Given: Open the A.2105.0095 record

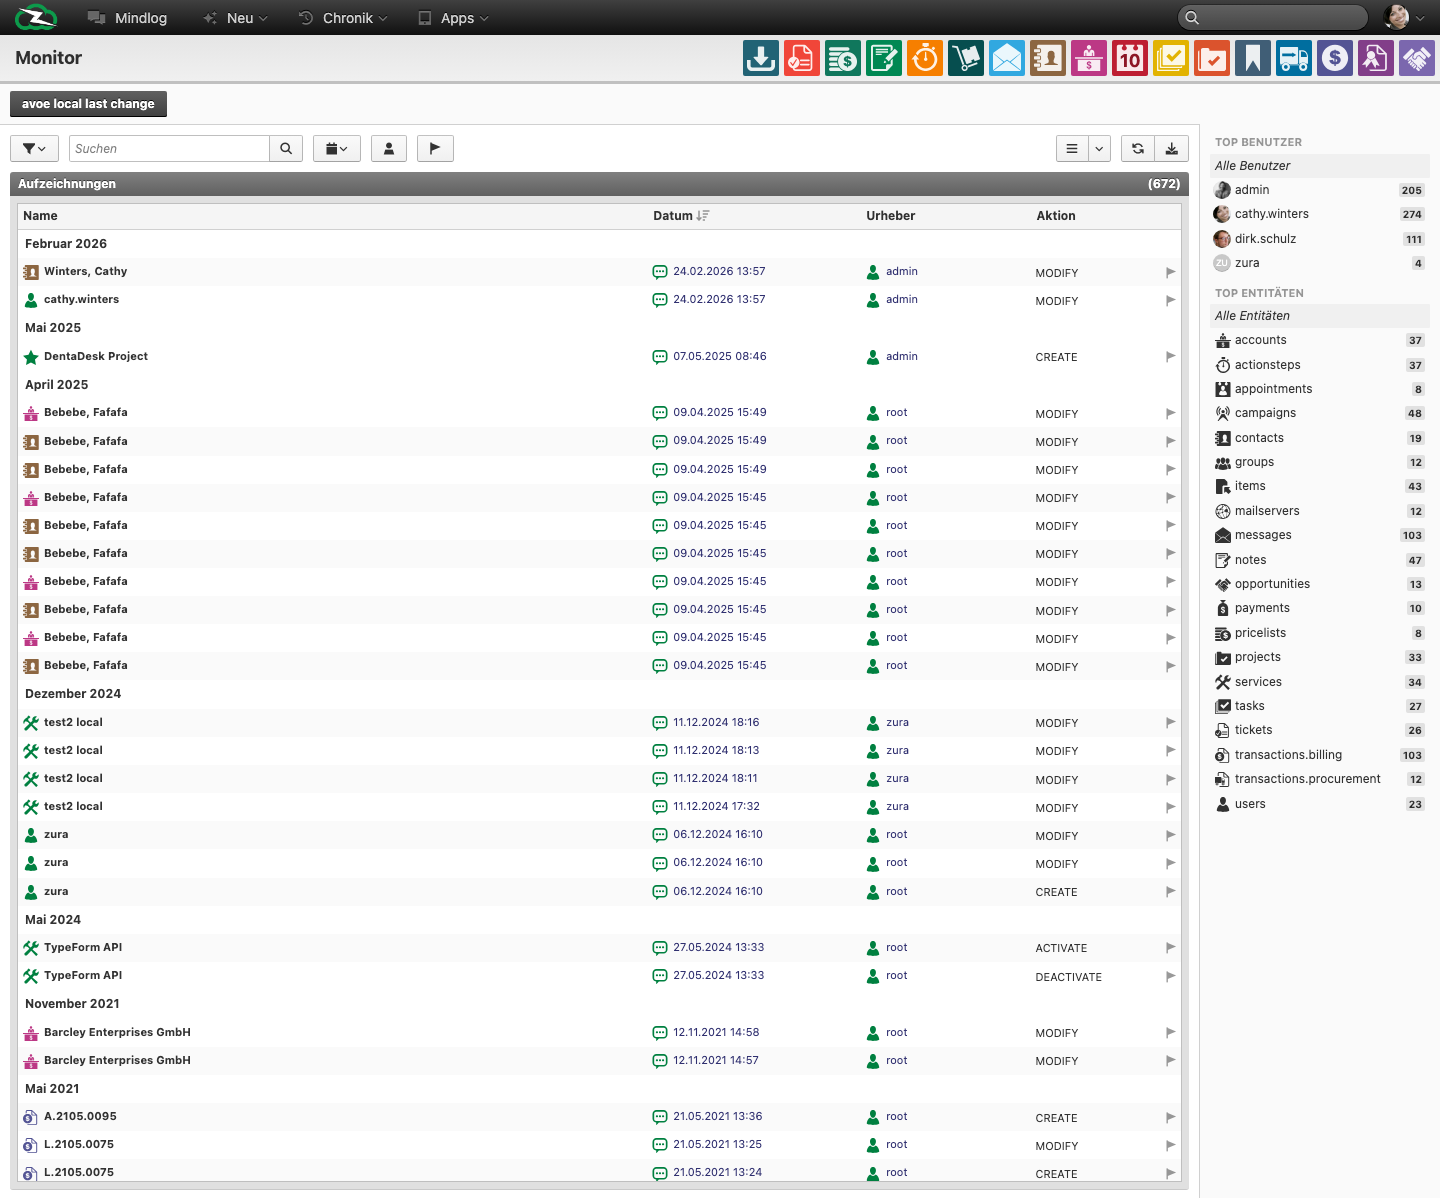Looking at the screenshot, I should (80, 1116).
